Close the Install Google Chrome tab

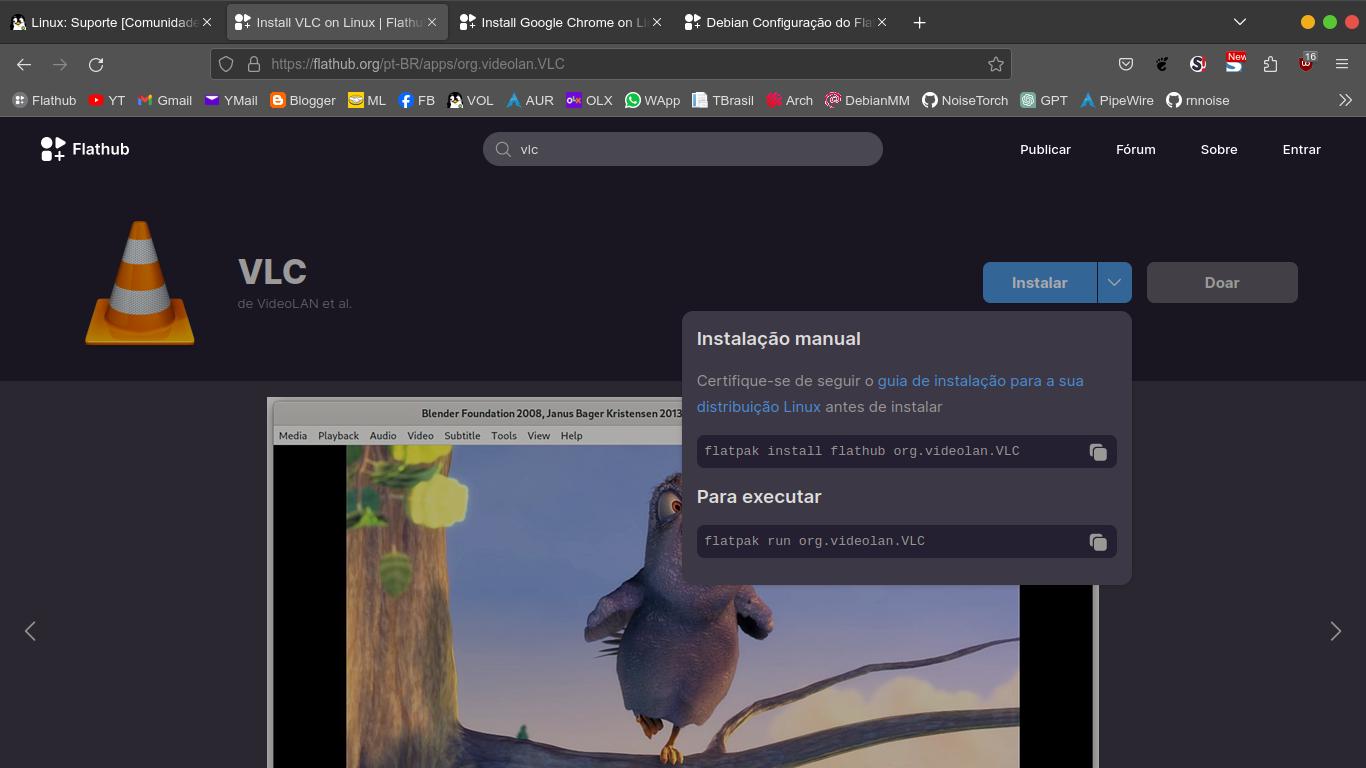(657, 22)
